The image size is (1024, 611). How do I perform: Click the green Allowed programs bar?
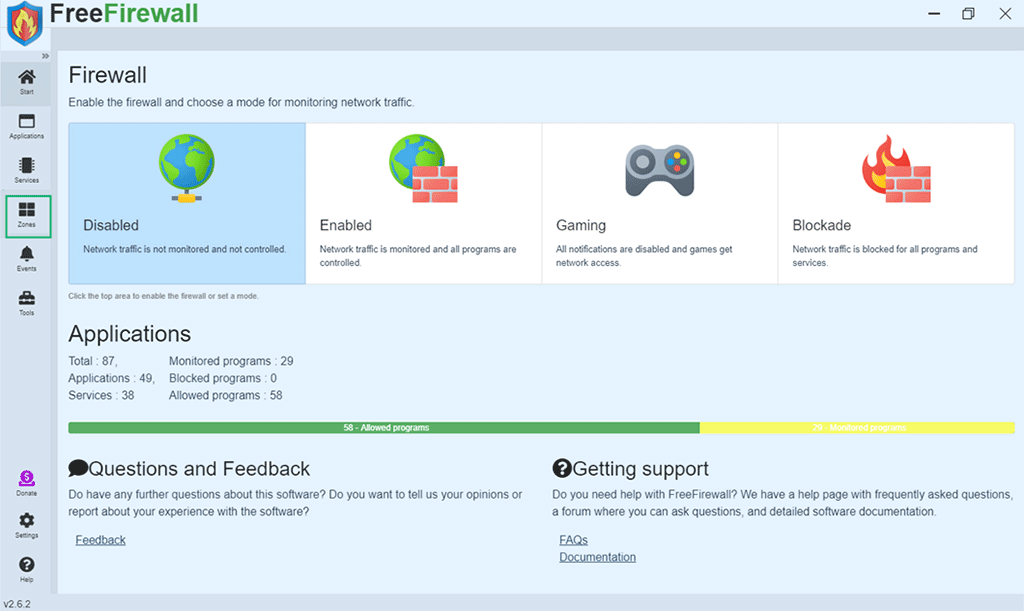point(385,428)
